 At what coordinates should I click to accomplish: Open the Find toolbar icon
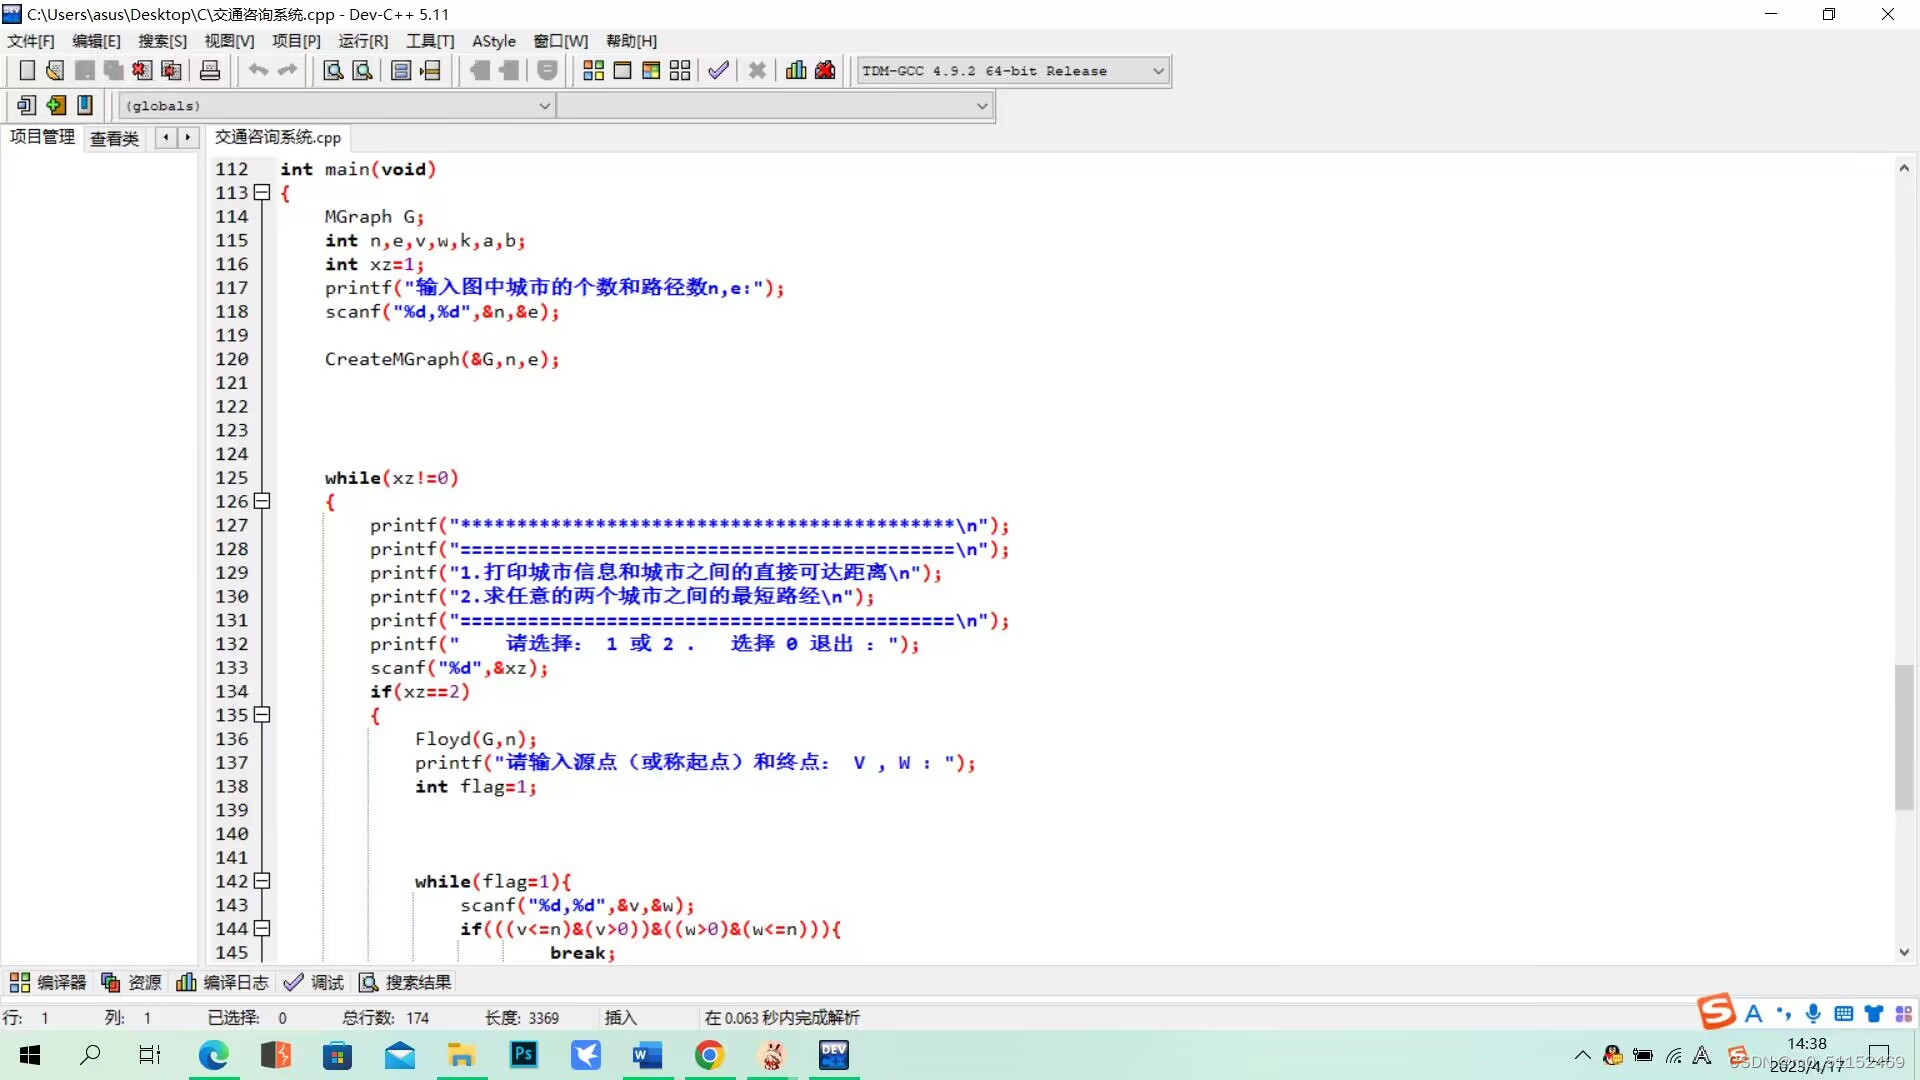point(333,71)
